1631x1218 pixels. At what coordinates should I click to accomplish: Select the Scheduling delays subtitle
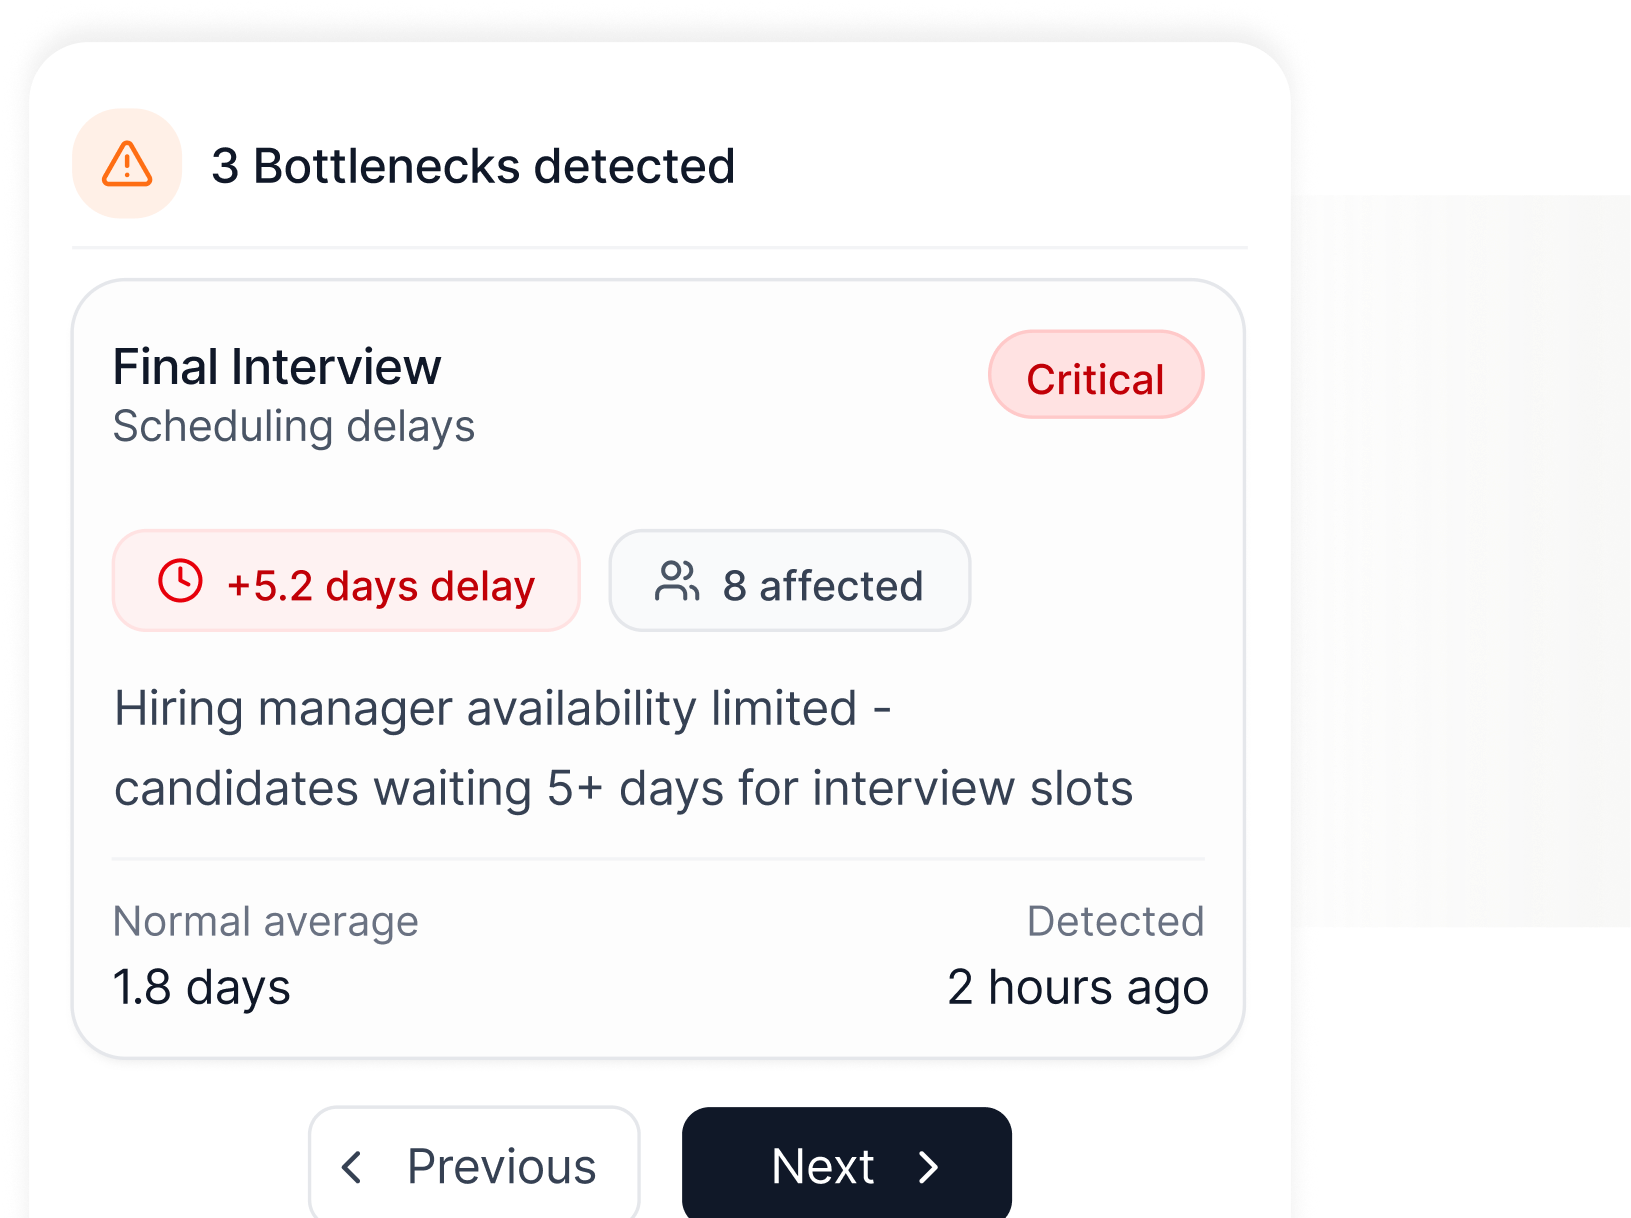pos(295,426)
